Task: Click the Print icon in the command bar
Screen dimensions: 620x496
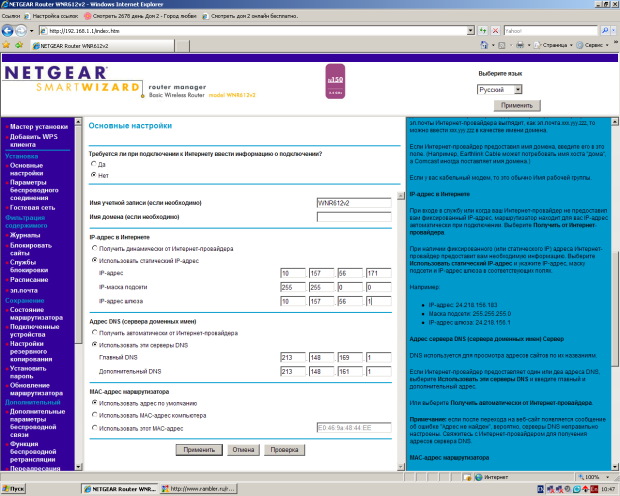Action: 520,45
